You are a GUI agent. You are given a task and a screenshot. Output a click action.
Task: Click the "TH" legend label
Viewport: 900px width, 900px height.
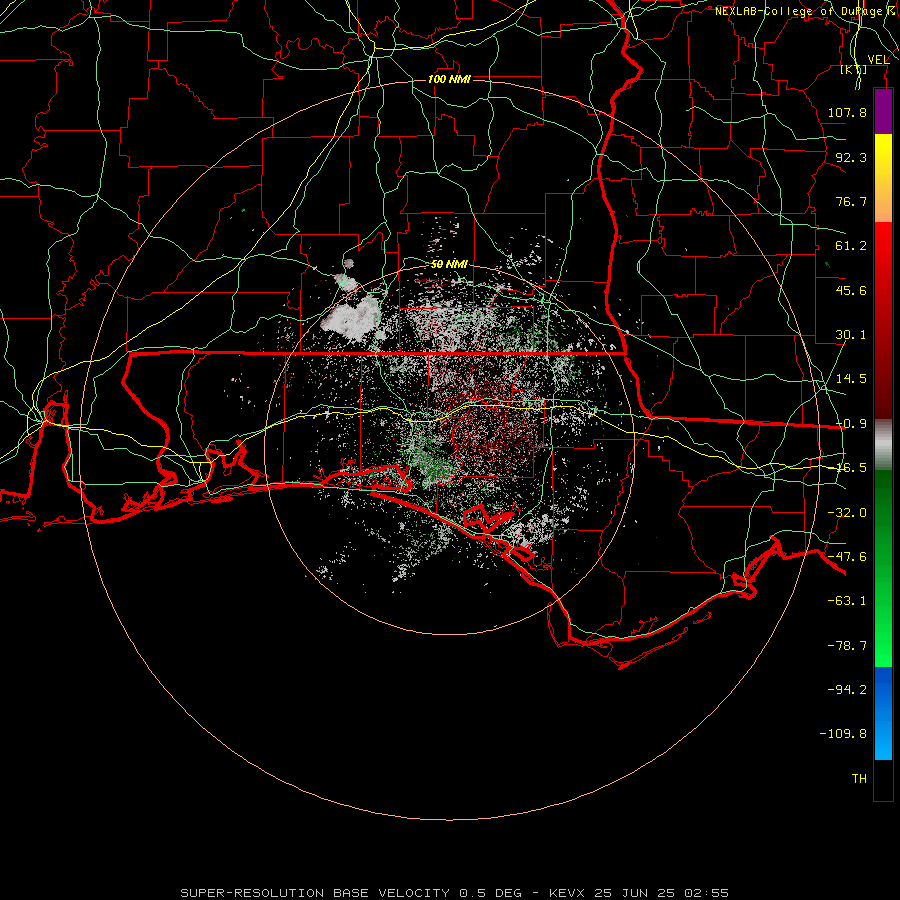[x=859, y=779]
